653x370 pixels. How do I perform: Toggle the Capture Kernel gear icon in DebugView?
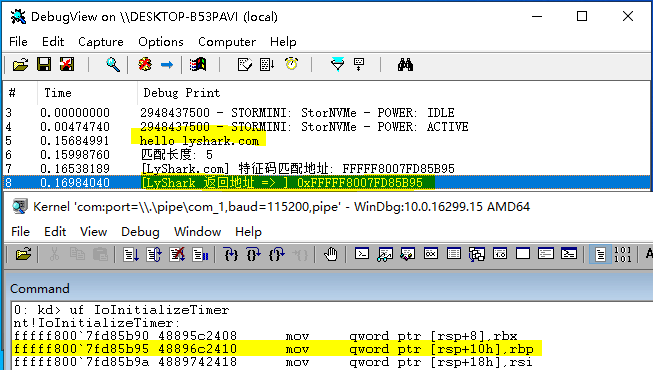145,65
